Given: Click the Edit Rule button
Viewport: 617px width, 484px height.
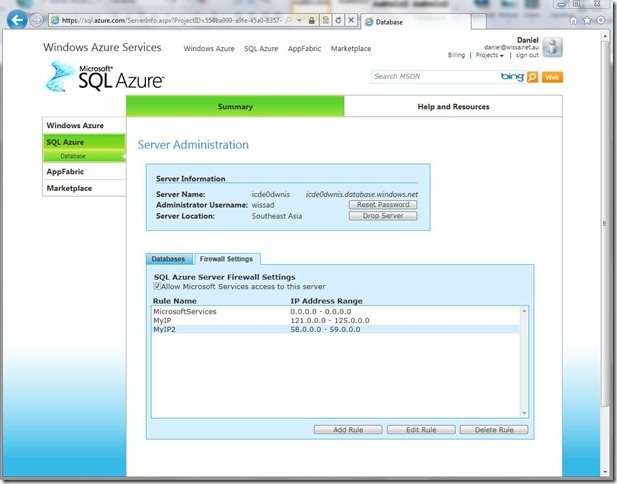Looking at the screenshot, I should [421, 430].
